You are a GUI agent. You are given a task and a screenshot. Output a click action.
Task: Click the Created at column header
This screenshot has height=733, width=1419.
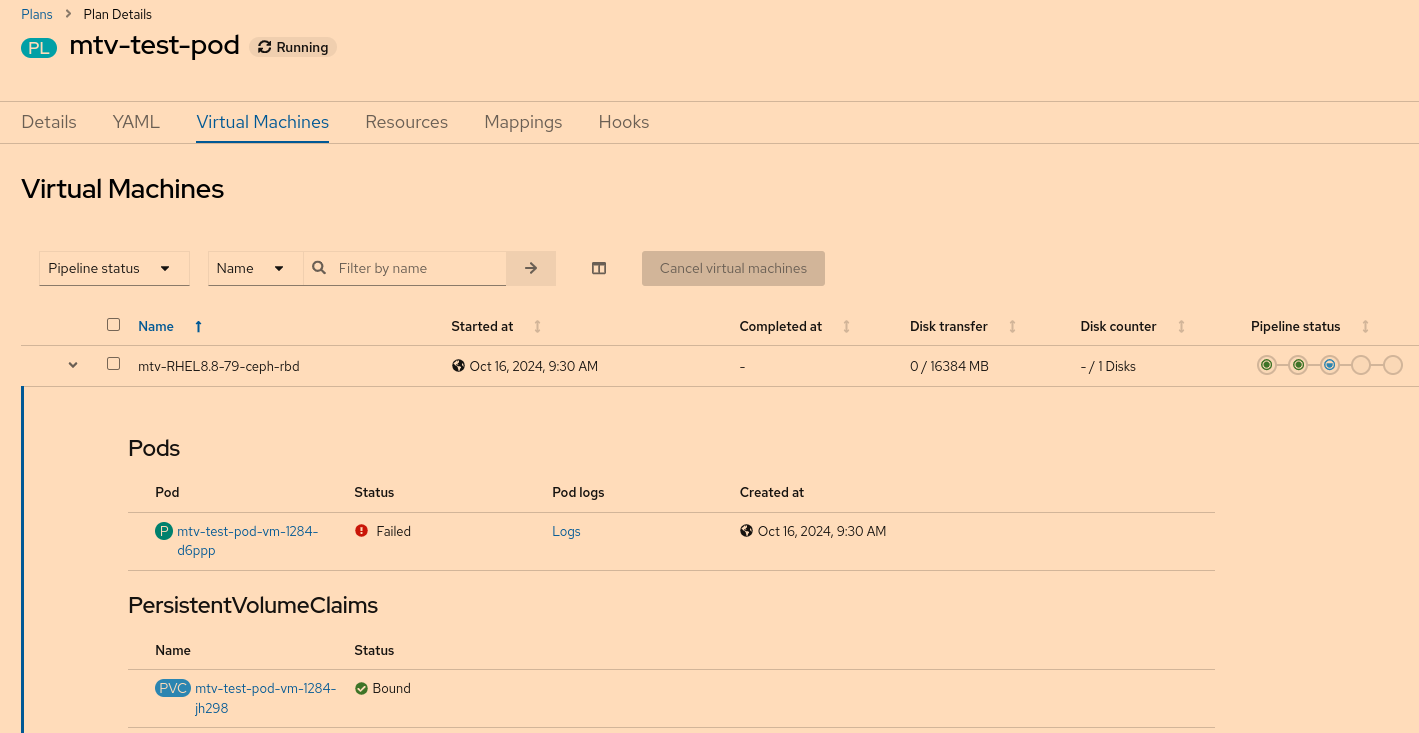(772, 492)
